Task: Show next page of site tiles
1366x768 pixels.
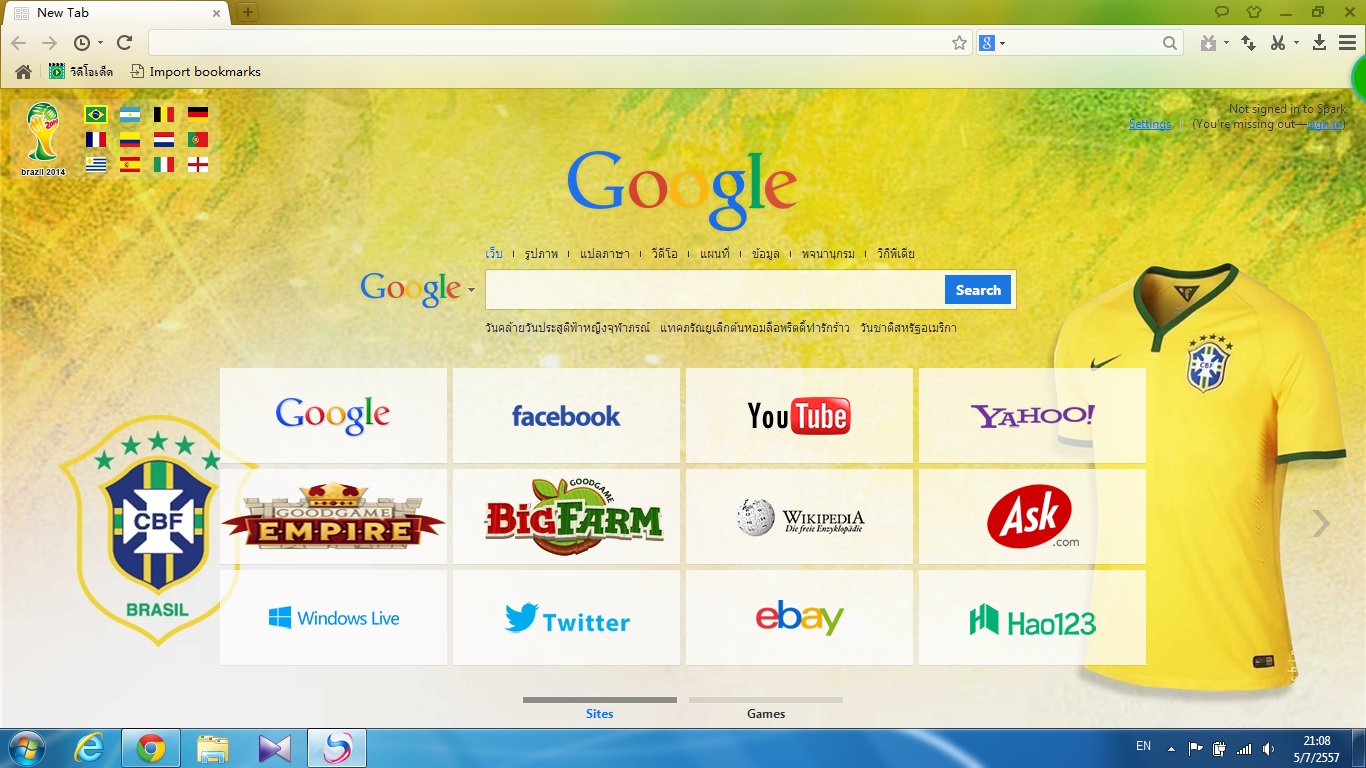Action: (1321, 523)
